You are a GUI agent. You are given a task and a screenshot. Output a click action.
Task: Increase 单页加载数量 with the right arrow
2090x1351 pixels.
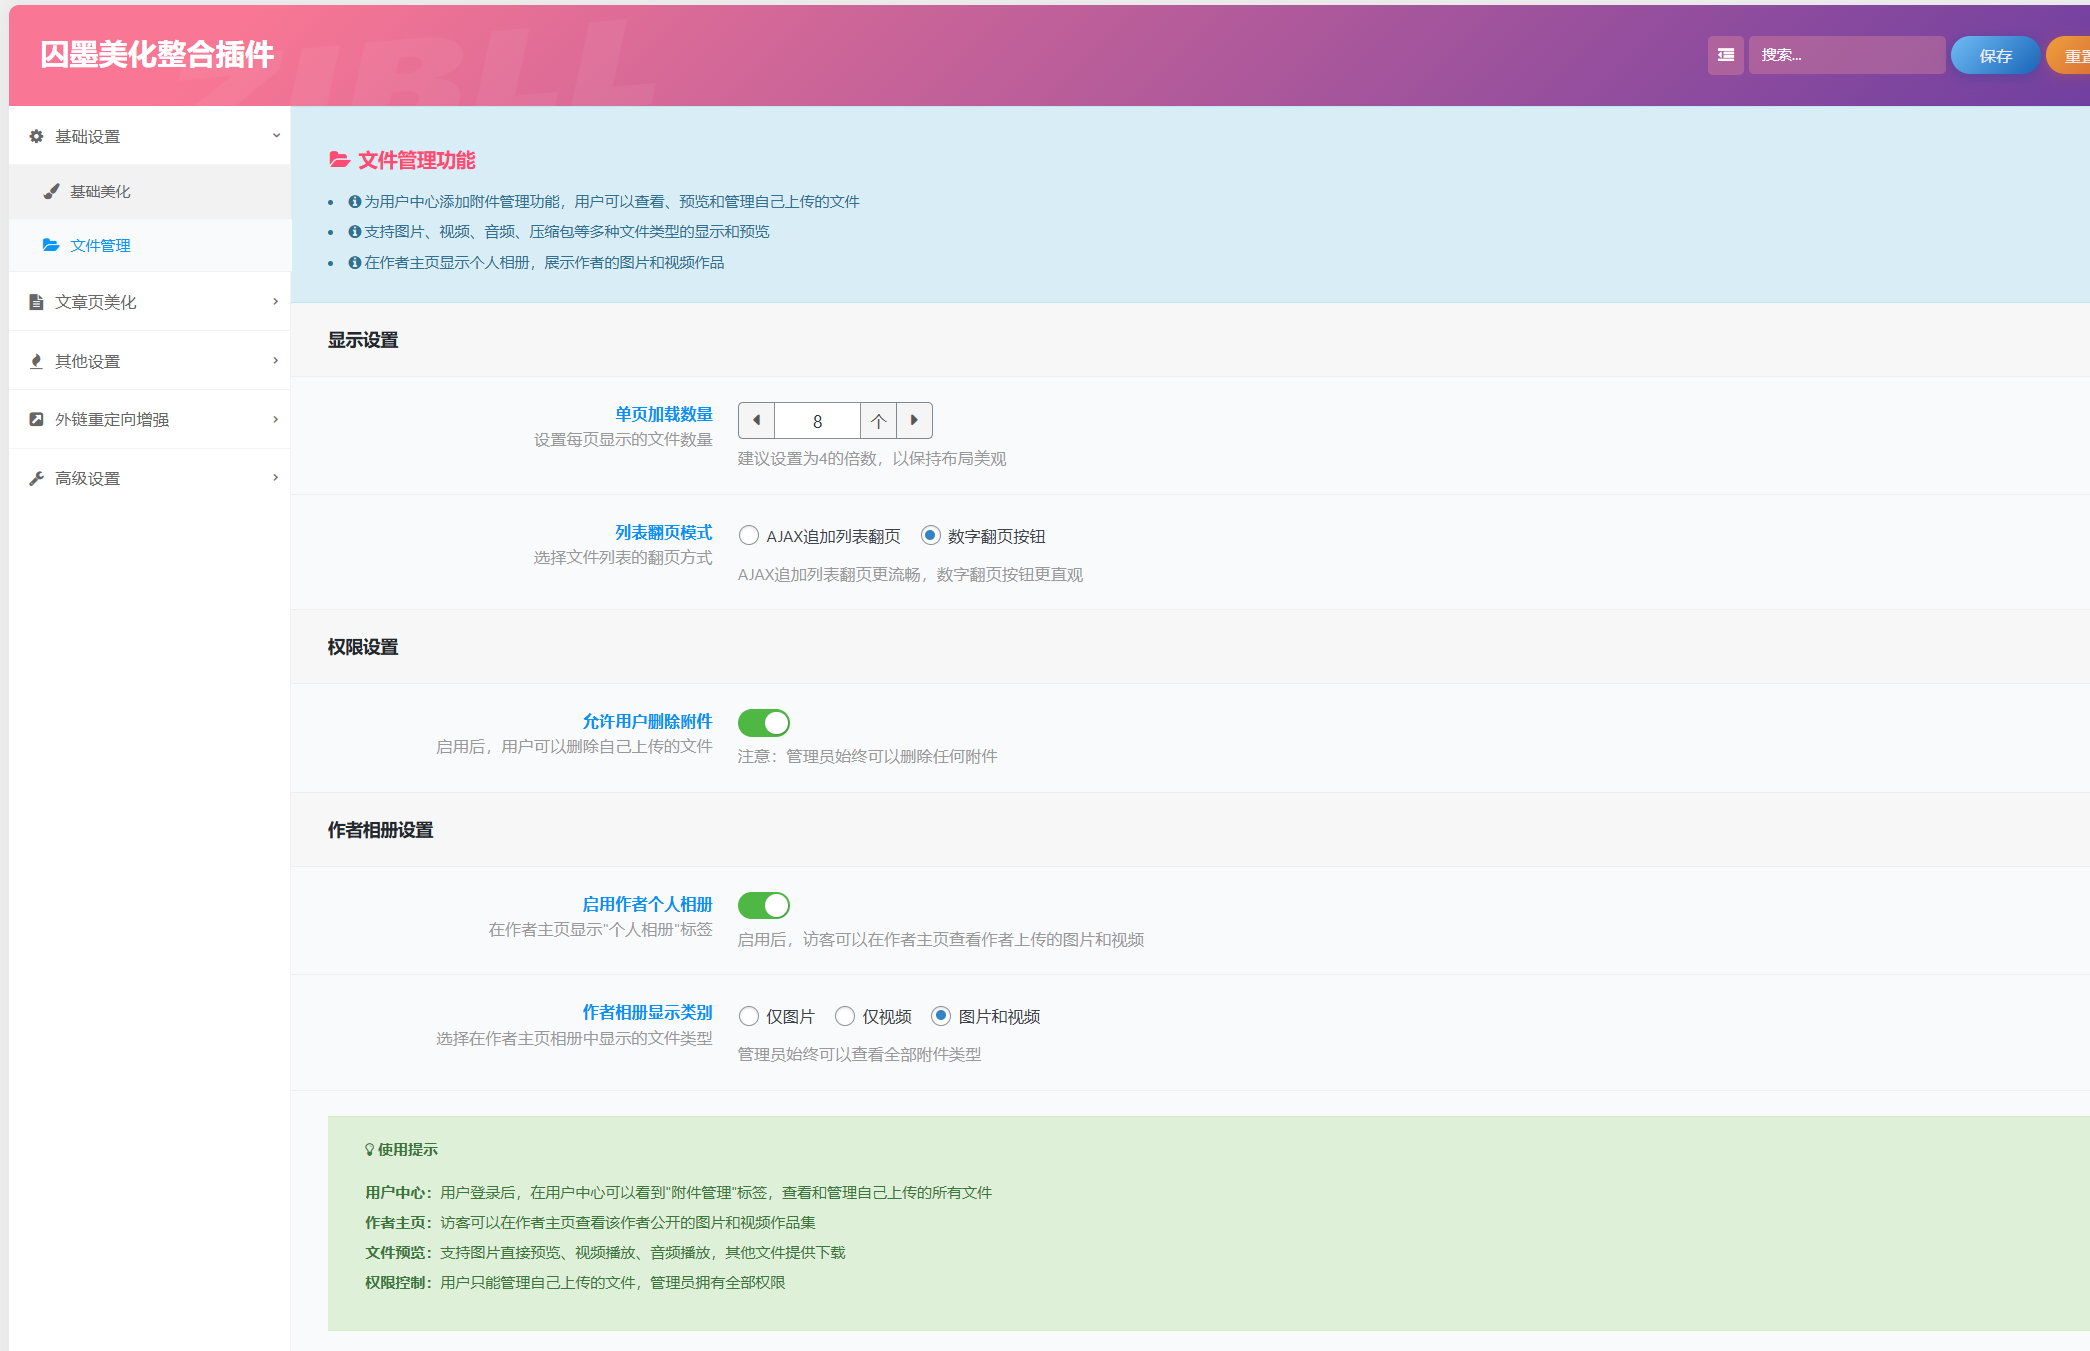(x=914, y=421)
